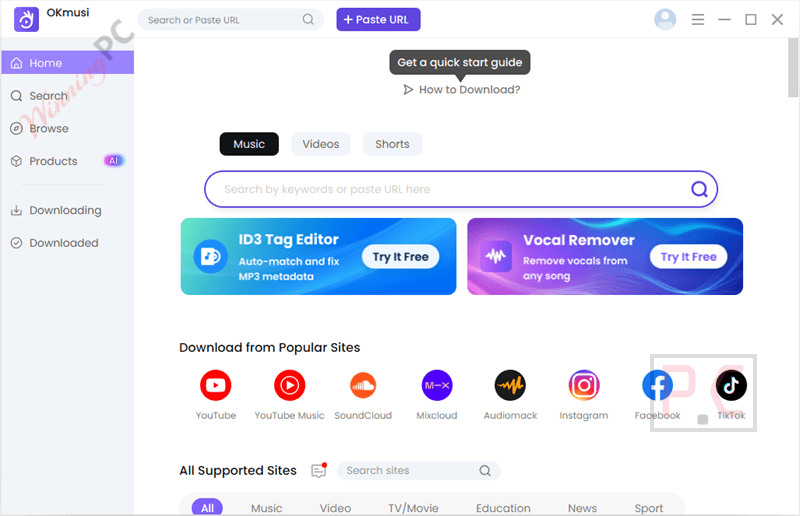Switch to the Videos tab
The image size is (800, 516).
(x=320, y=144)
